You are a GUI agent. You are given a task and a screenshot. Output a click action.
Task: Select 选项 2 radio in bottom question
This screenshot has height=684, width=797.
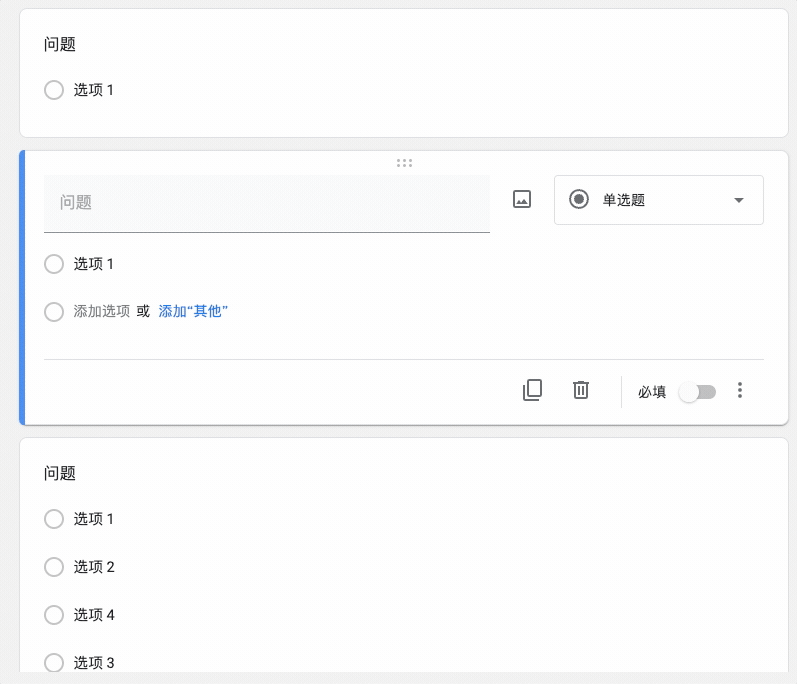tap(54, 567)
